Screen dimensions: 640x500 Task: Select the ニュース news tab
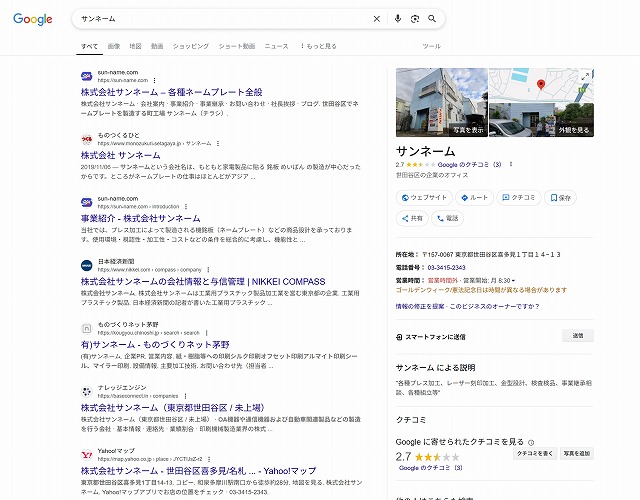point(276,46)
